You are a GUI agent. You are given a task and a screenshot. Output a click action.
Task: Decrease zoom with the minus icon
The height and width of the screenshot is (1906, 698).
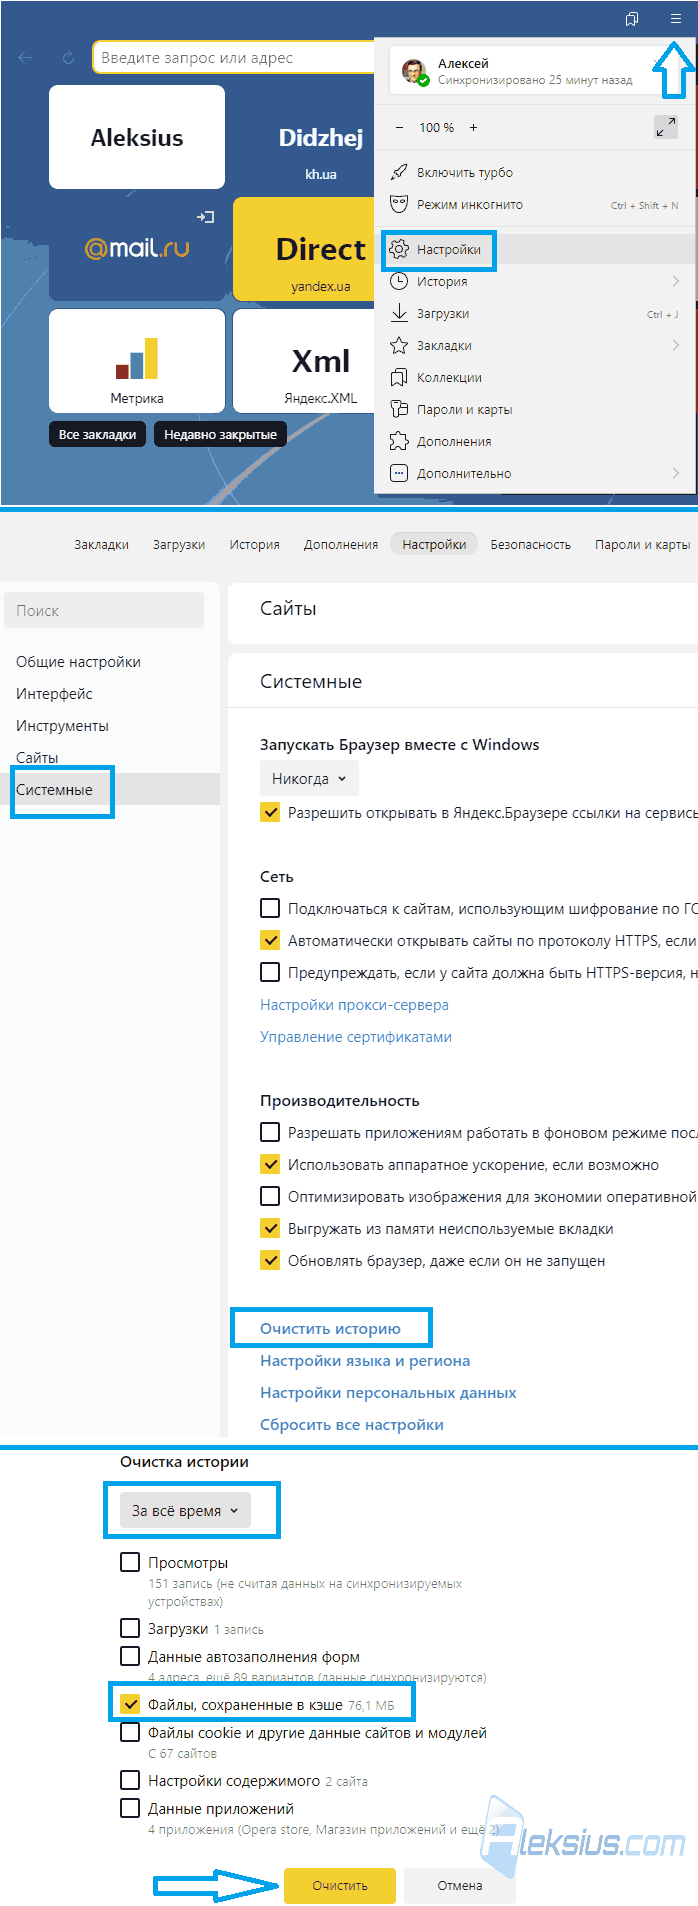(x=400, y=127)
